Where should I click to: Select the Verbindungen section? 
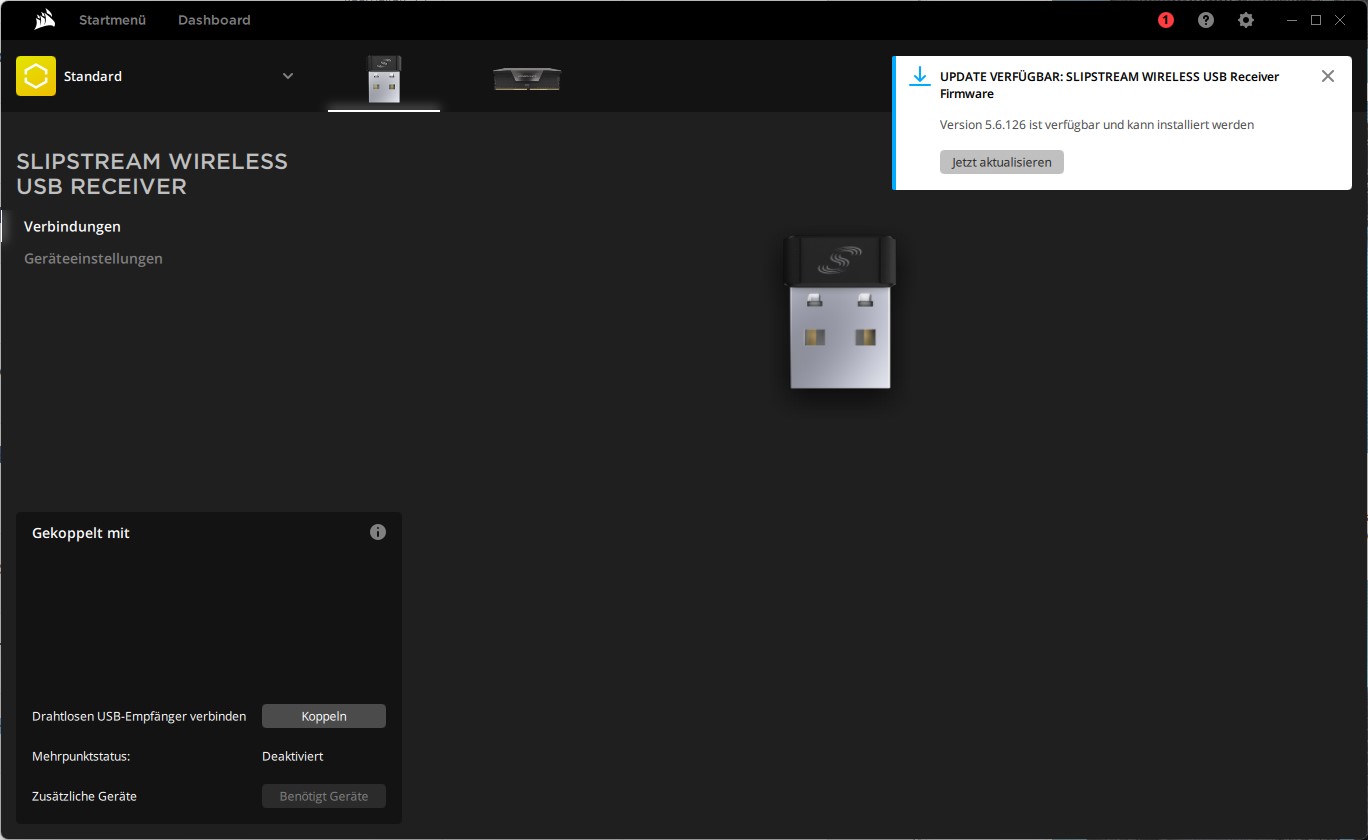click(72, 226)
